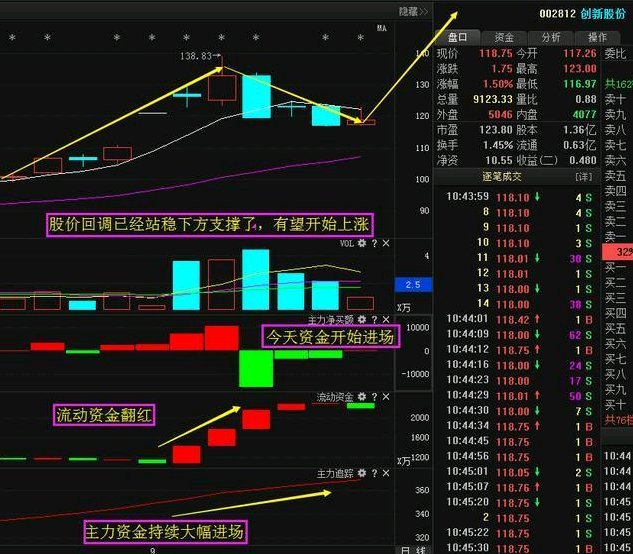Open settings gear for 流动资金 indicator
Image resolution: width=633 pixels, height=554 pixels.
pos(362,397)
